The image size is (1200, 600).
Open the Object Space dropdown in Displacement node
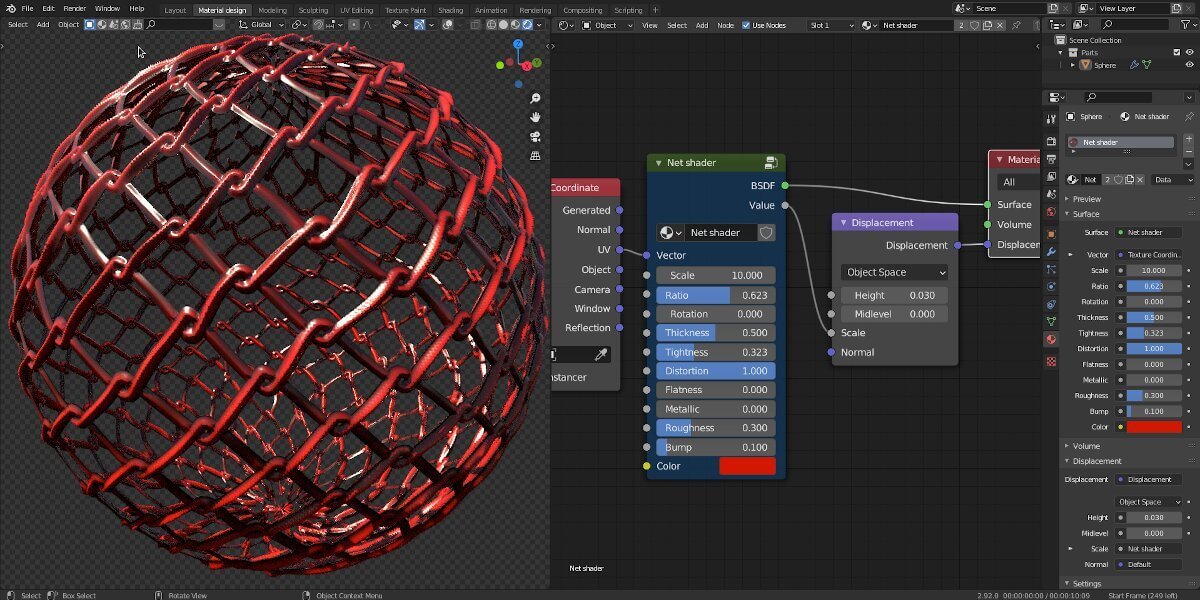click(893, 271)
